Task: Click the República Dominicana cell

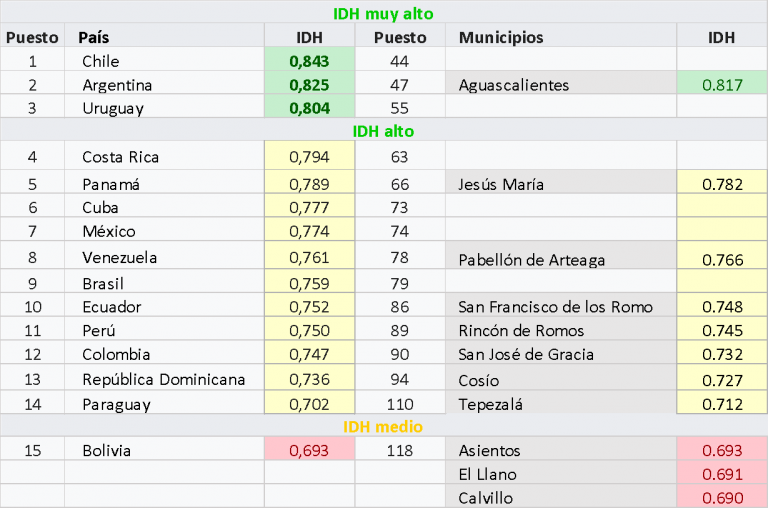Action: [163, 378]
